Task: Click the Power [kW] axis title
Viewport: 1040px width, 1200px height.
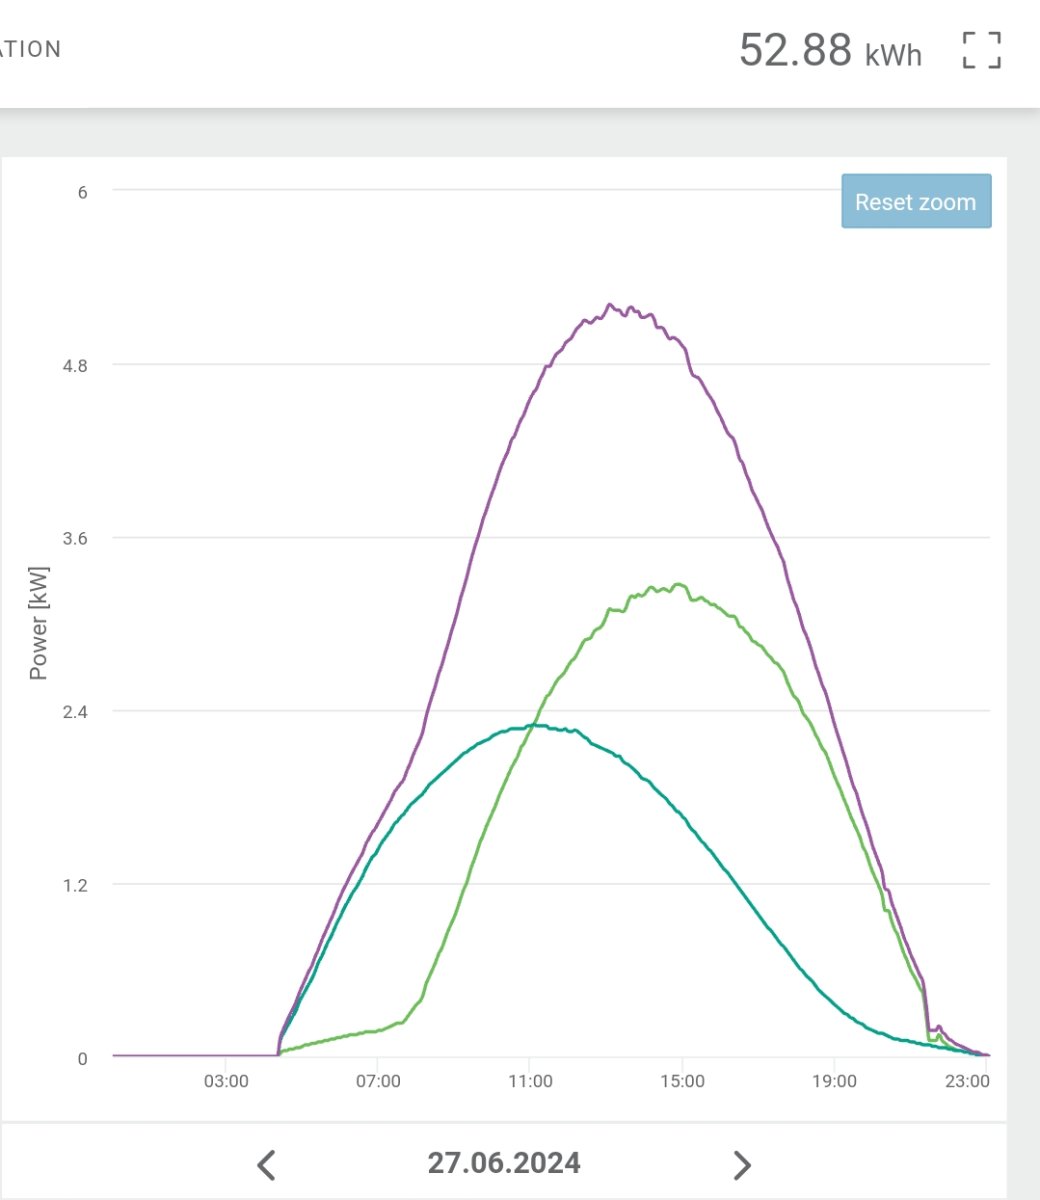Action: 39,623
